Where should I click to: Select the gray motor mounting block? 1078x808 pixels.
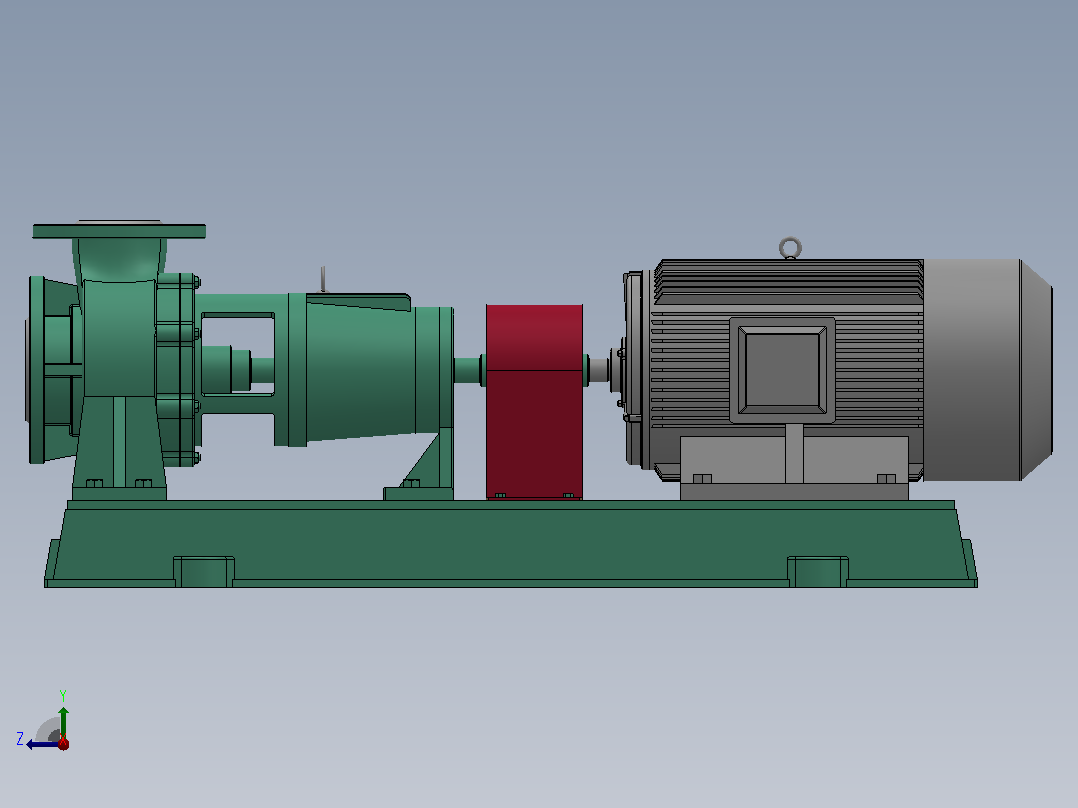pos(794,468)
